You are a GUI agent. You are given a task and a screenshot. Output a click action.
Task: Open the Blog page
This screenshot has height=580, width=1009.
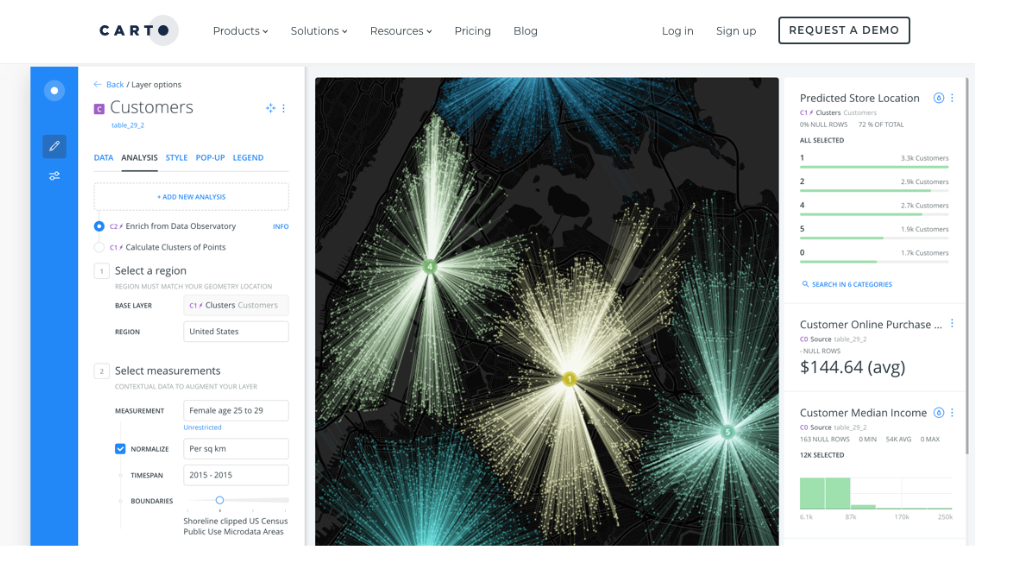coord(525,31)
